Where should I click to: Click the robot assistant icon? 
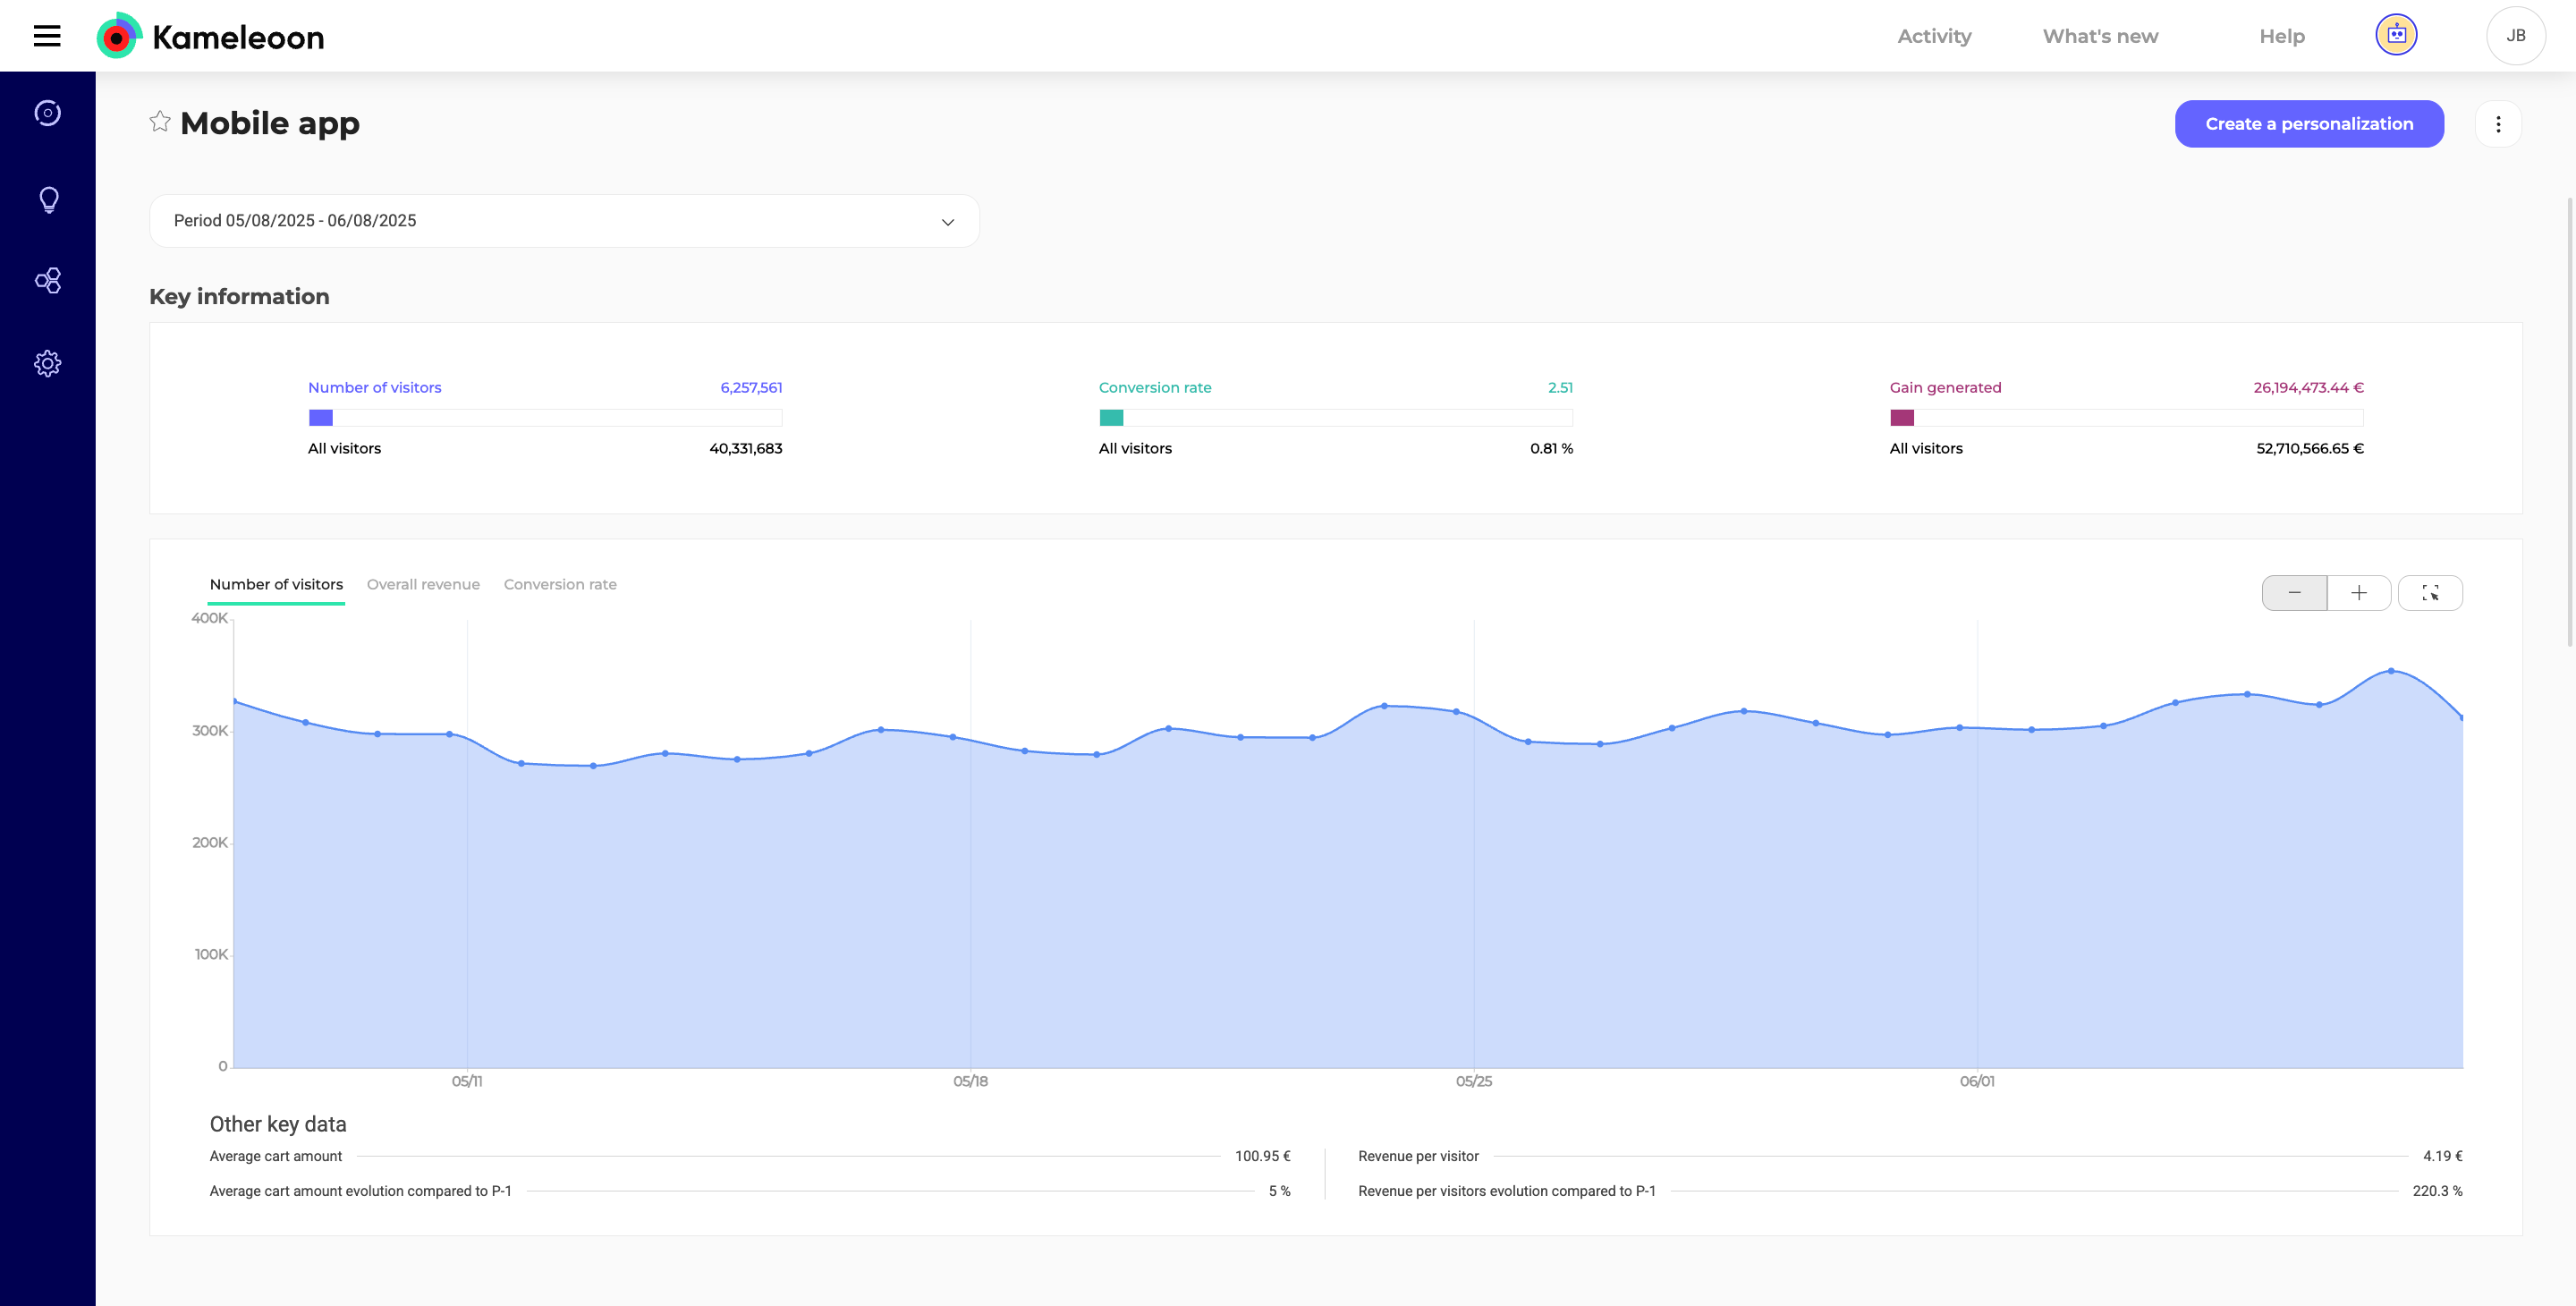click(2395, 36)
